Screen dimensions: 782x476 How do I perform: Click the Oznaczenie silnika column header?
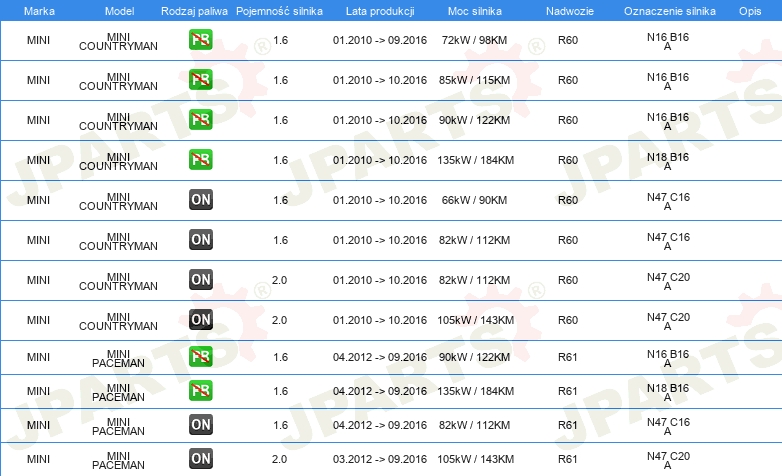pyautogui.click(x=669, y=11)
